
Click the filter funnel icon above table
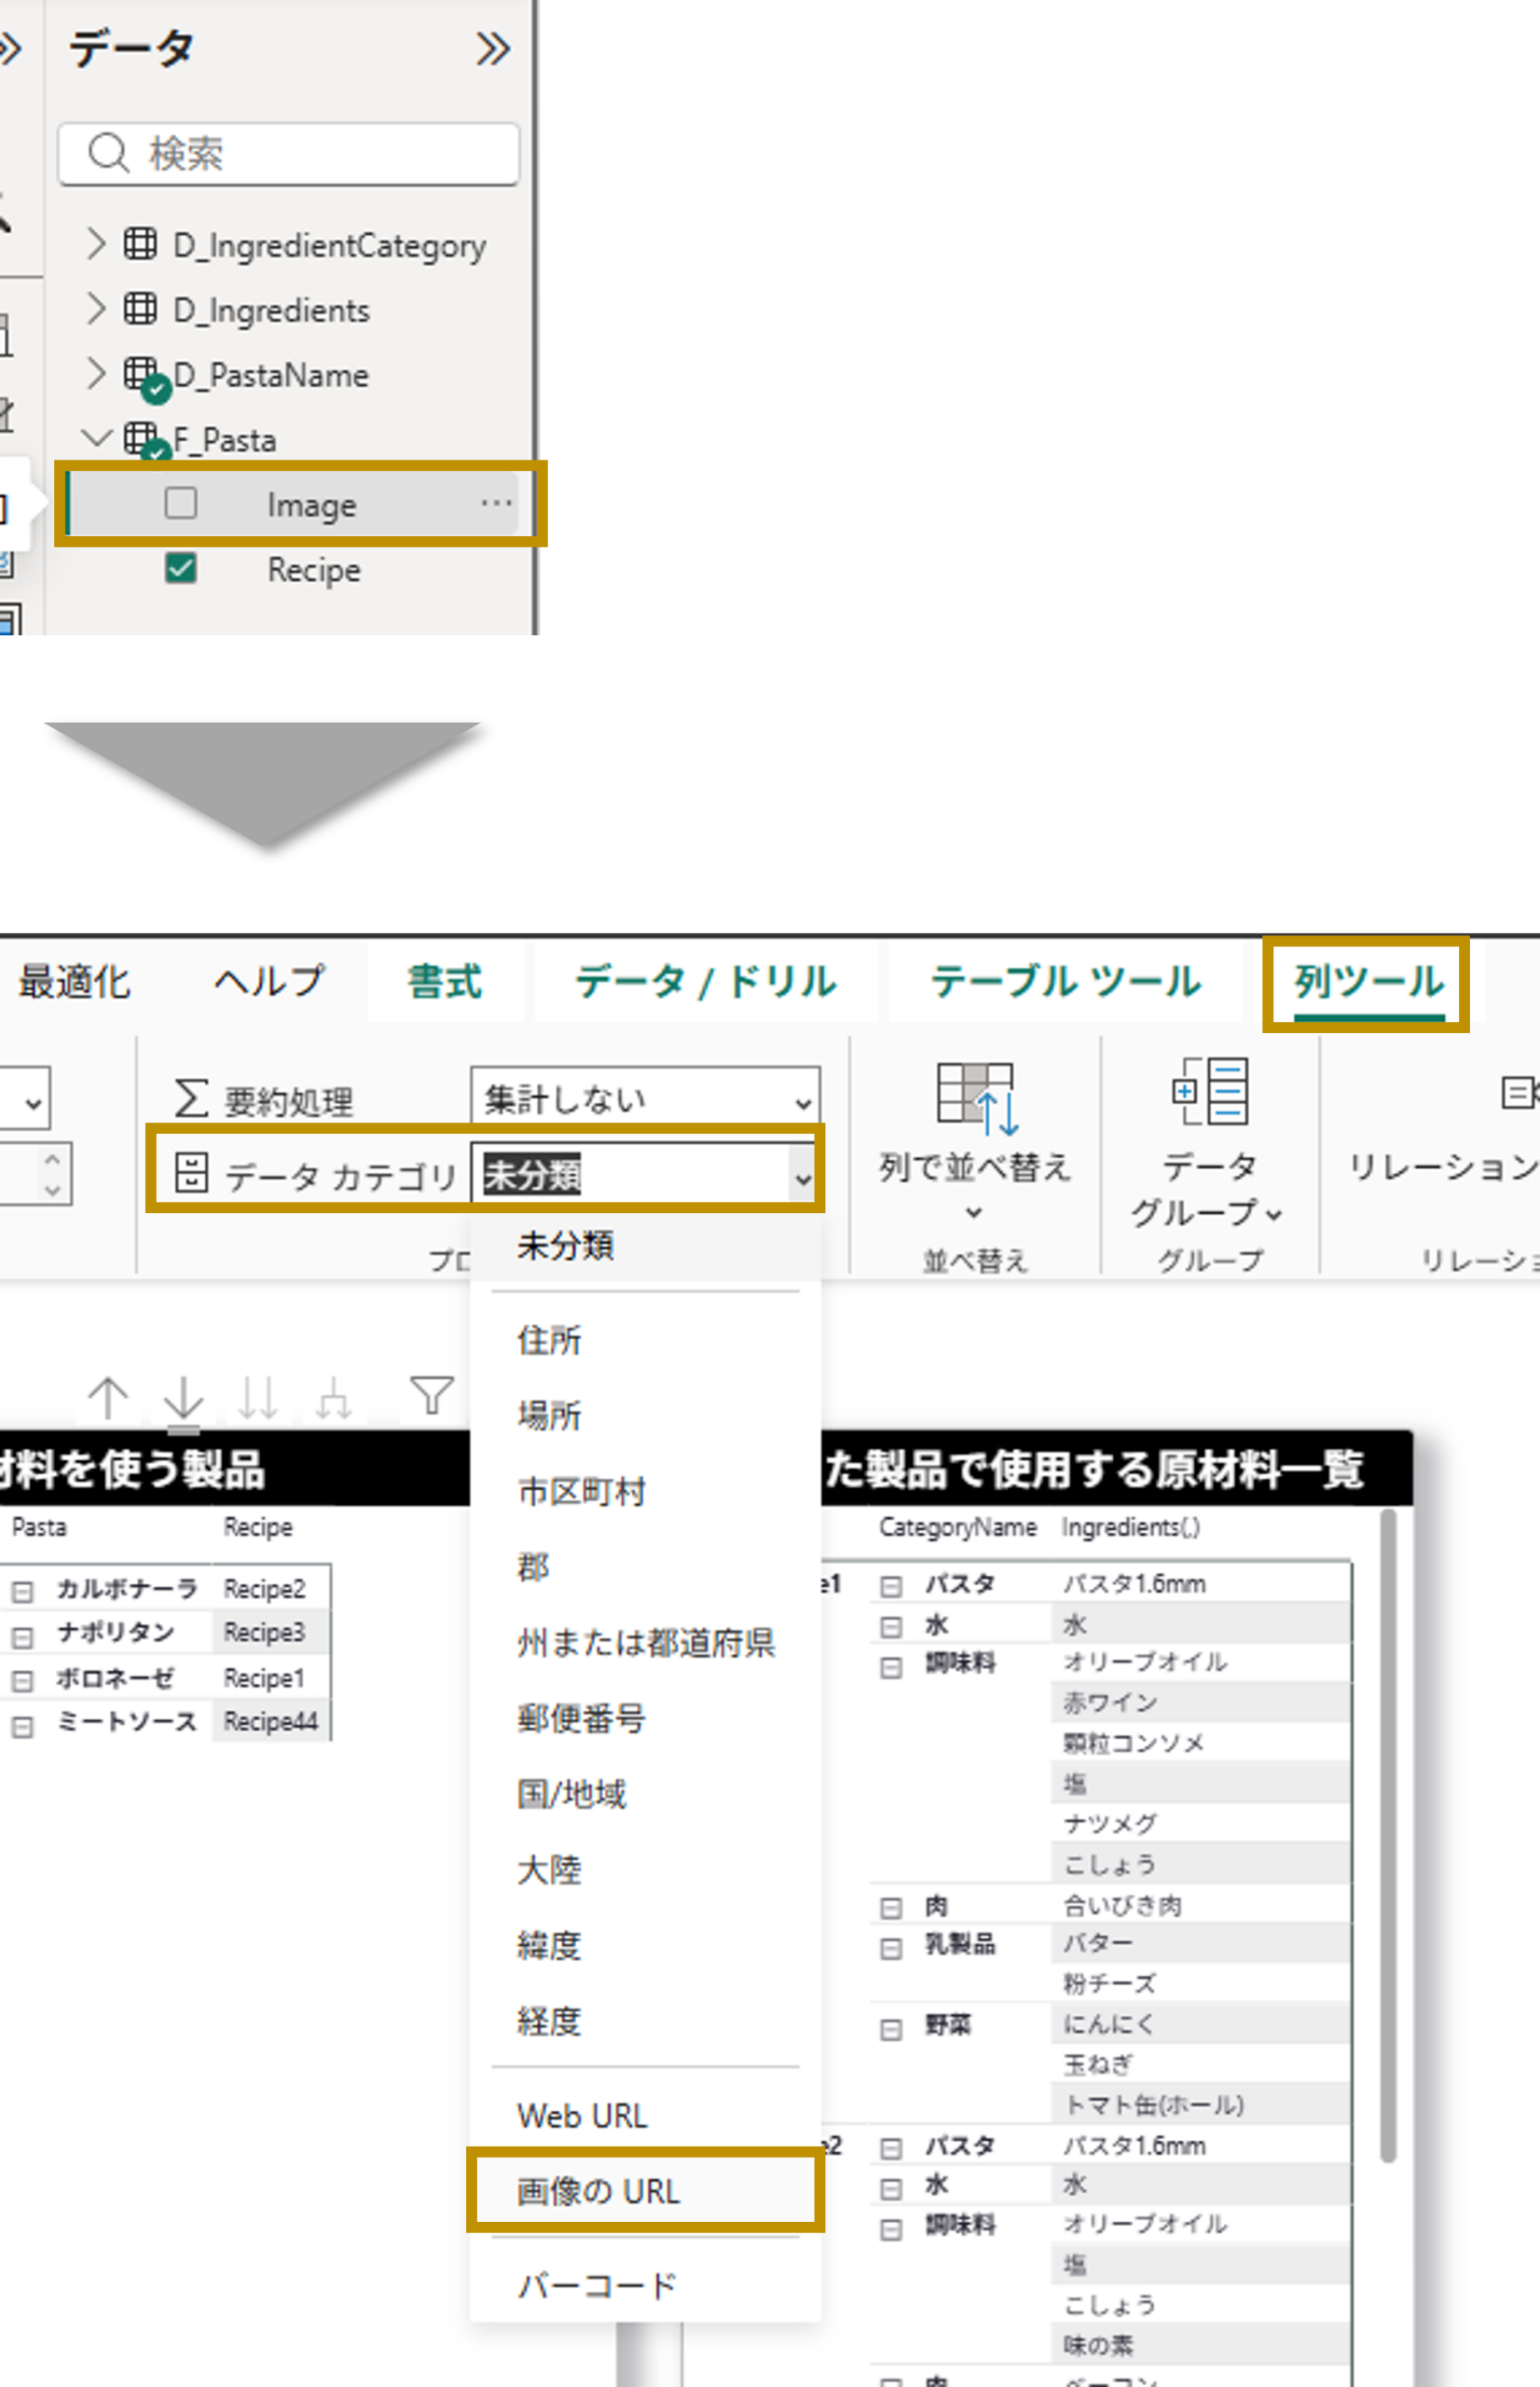[x=431, y=1395]
